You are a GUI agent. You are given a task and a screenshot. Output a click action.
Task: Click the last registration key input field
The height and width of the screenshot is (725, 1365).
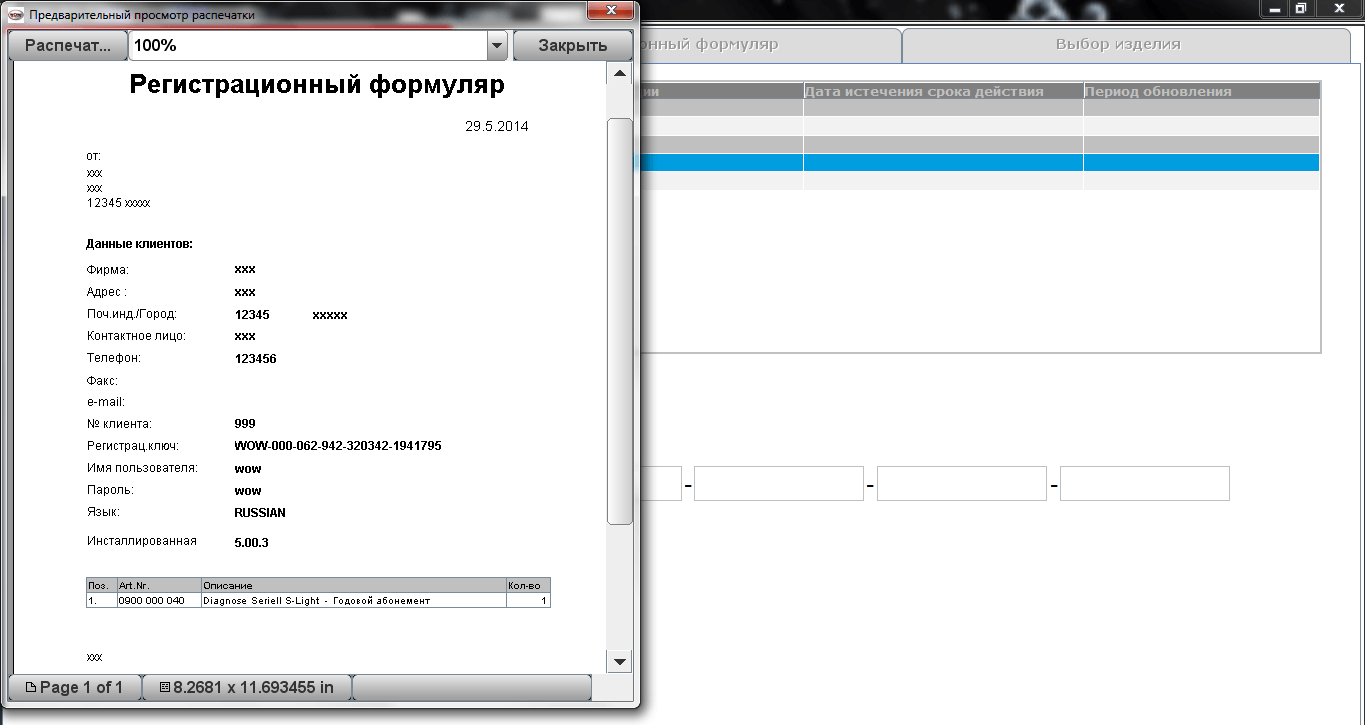point(1144,484)
